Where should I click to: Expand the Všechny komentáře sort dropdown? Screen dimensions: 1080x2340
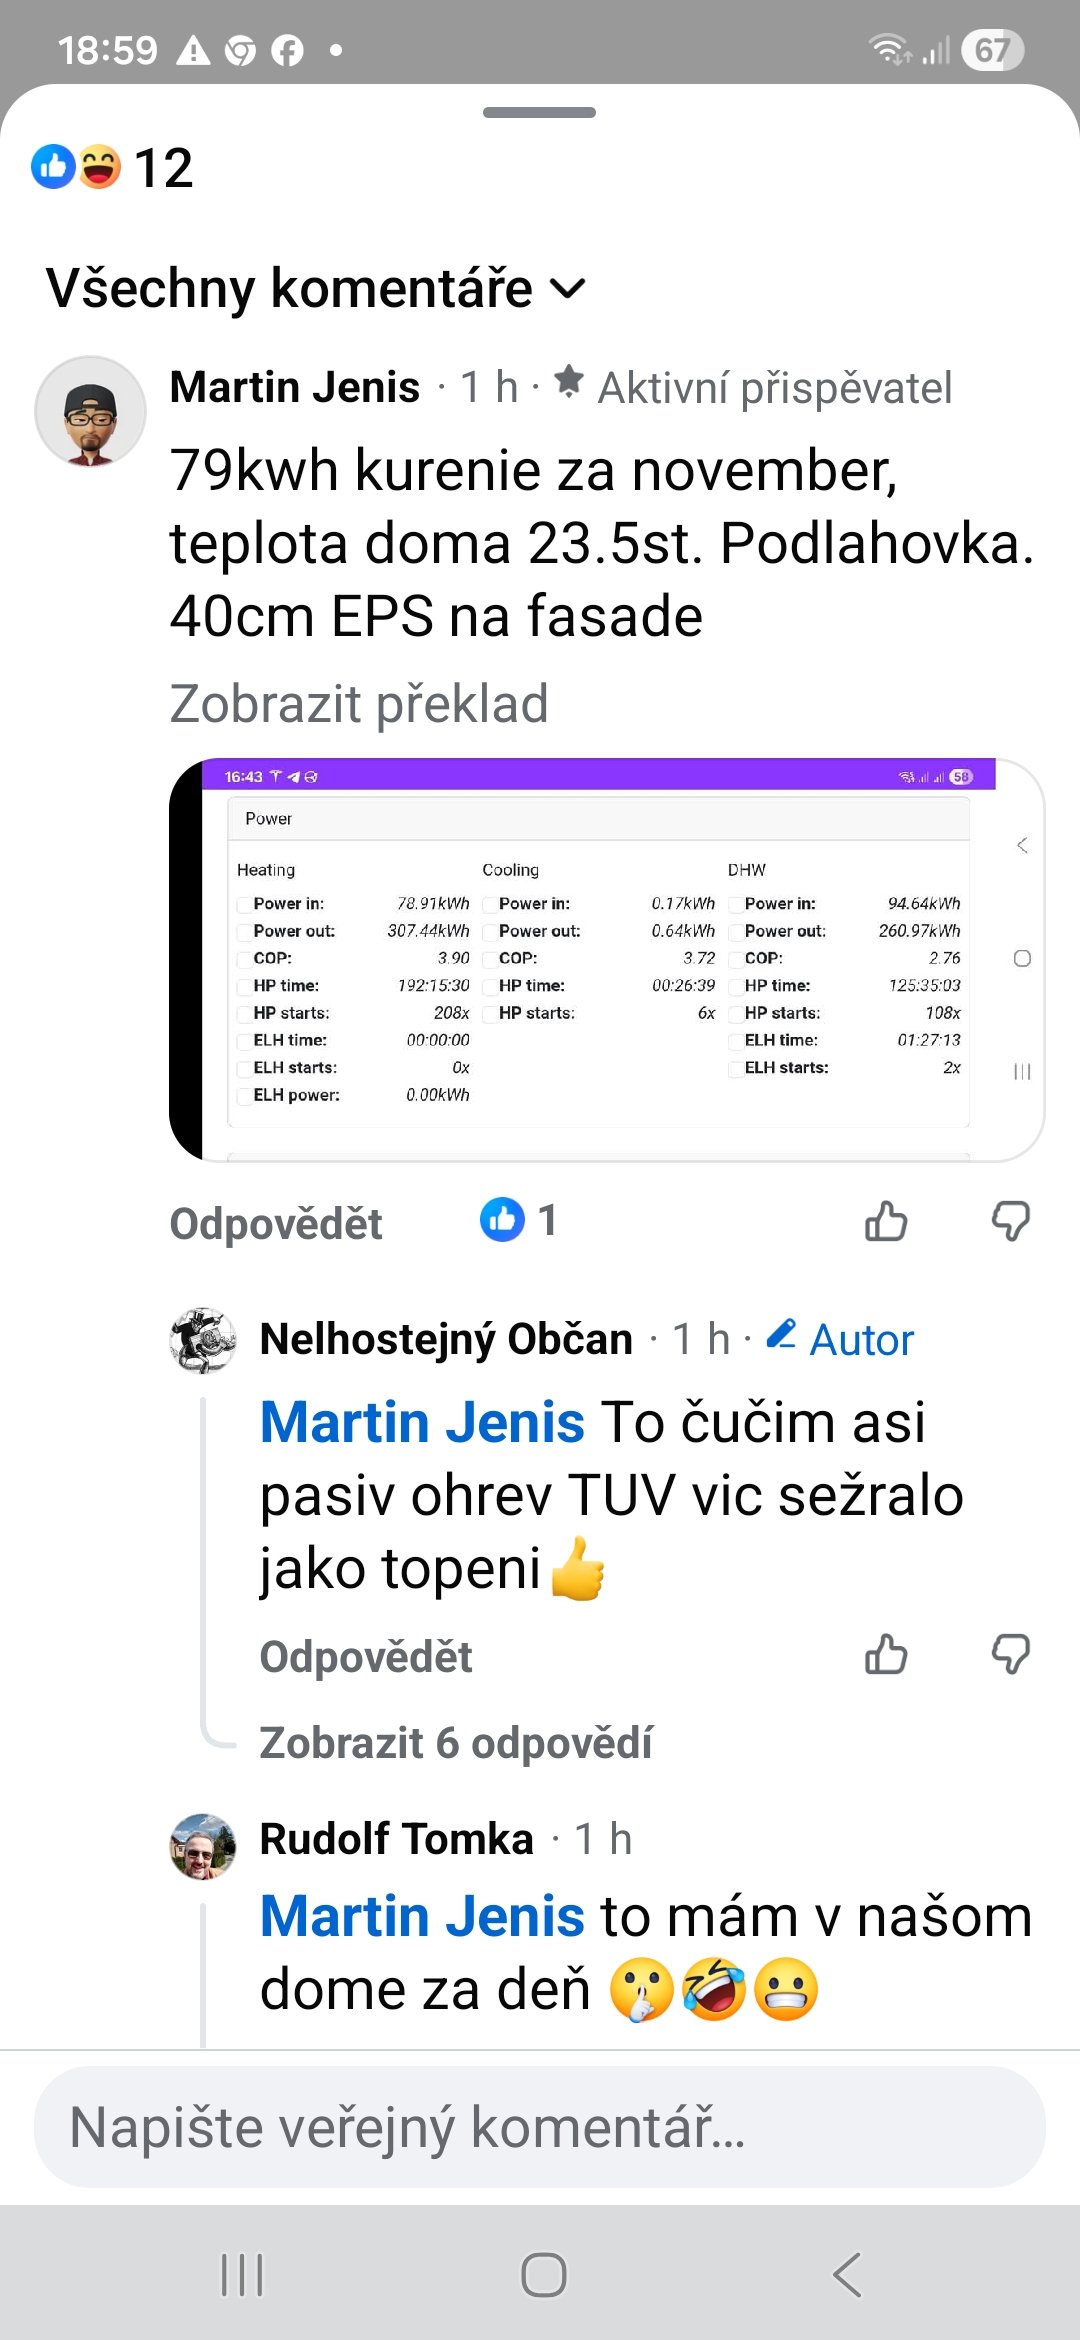pyautogui.click(x=315, y=289)
